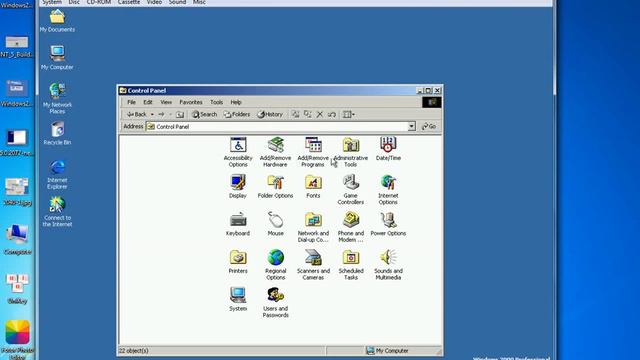This screenshot has height=360, width=640.
Task: Select My Network Places desktop icon
Action: coord(57,98)
